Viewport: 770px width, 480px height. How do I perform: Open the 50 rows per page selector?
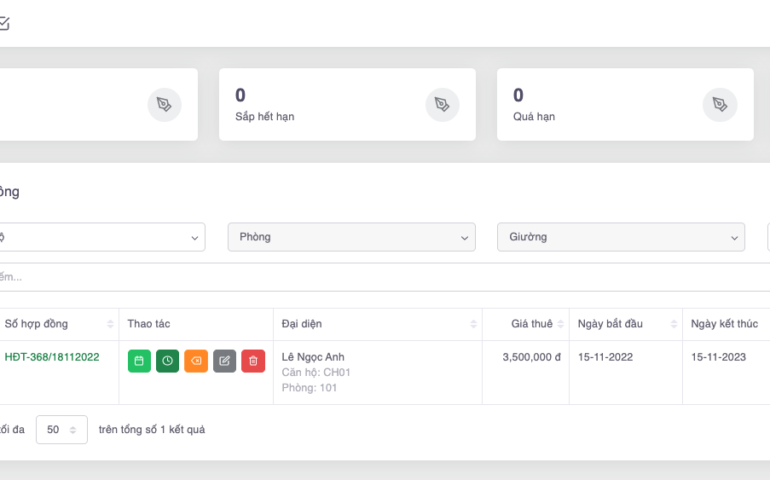tap(61, 430)
